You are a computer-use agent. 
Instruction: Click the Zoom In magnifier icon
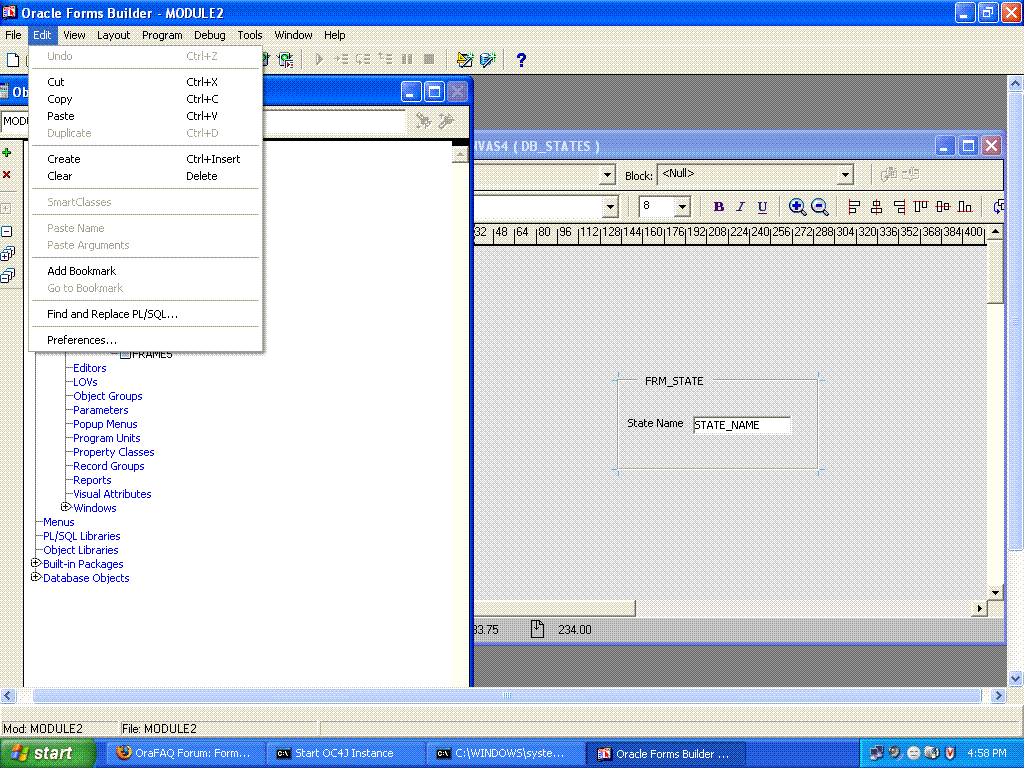[x=797, y=207]
